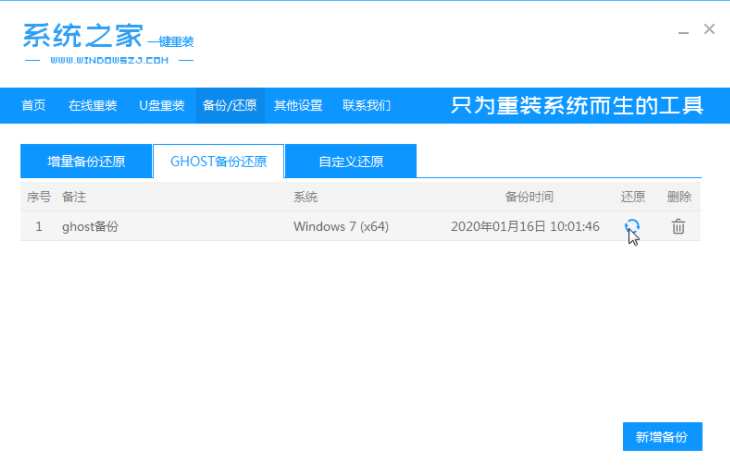Open the 备份/还原 navigation item
This screenshot has height=466, width=730.
(229, 105)
